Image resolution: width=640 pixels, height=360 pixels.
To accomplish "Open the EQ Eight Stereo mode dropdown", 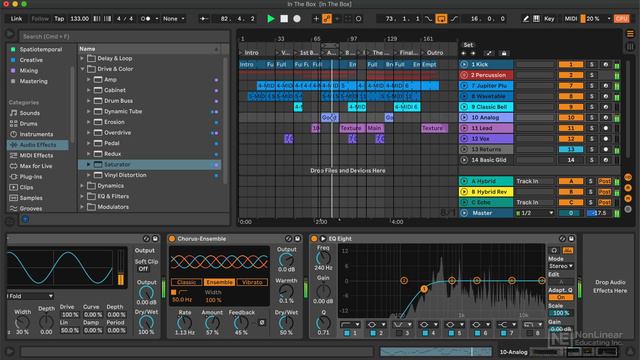I will 561,266.
